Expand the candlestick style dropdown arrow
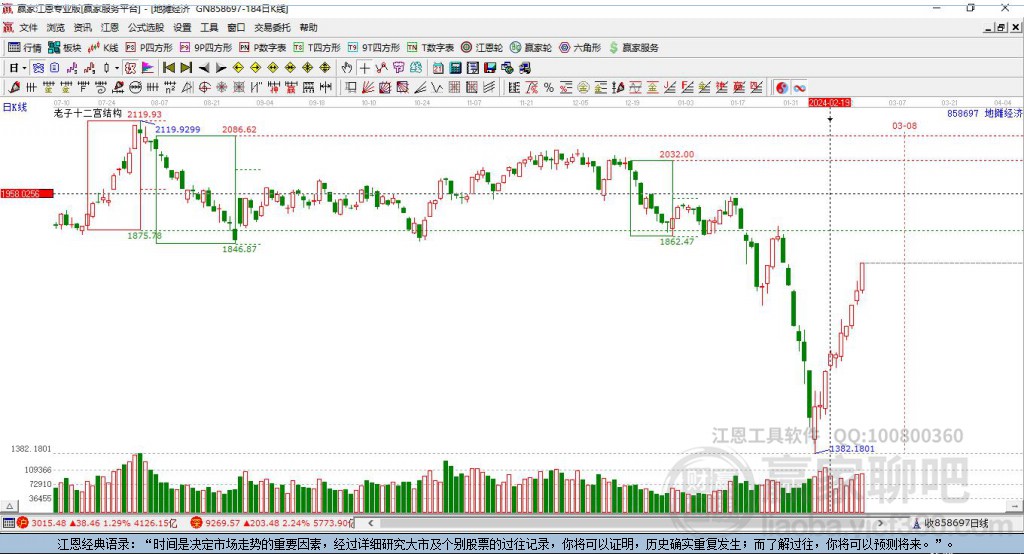 point(117,68)
